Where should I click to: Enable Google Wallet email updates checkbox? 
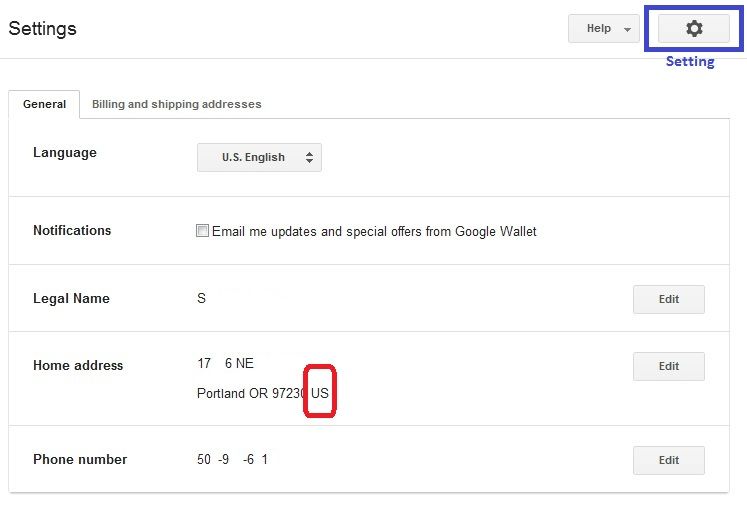pyautogui.click(x=203, y=231)
